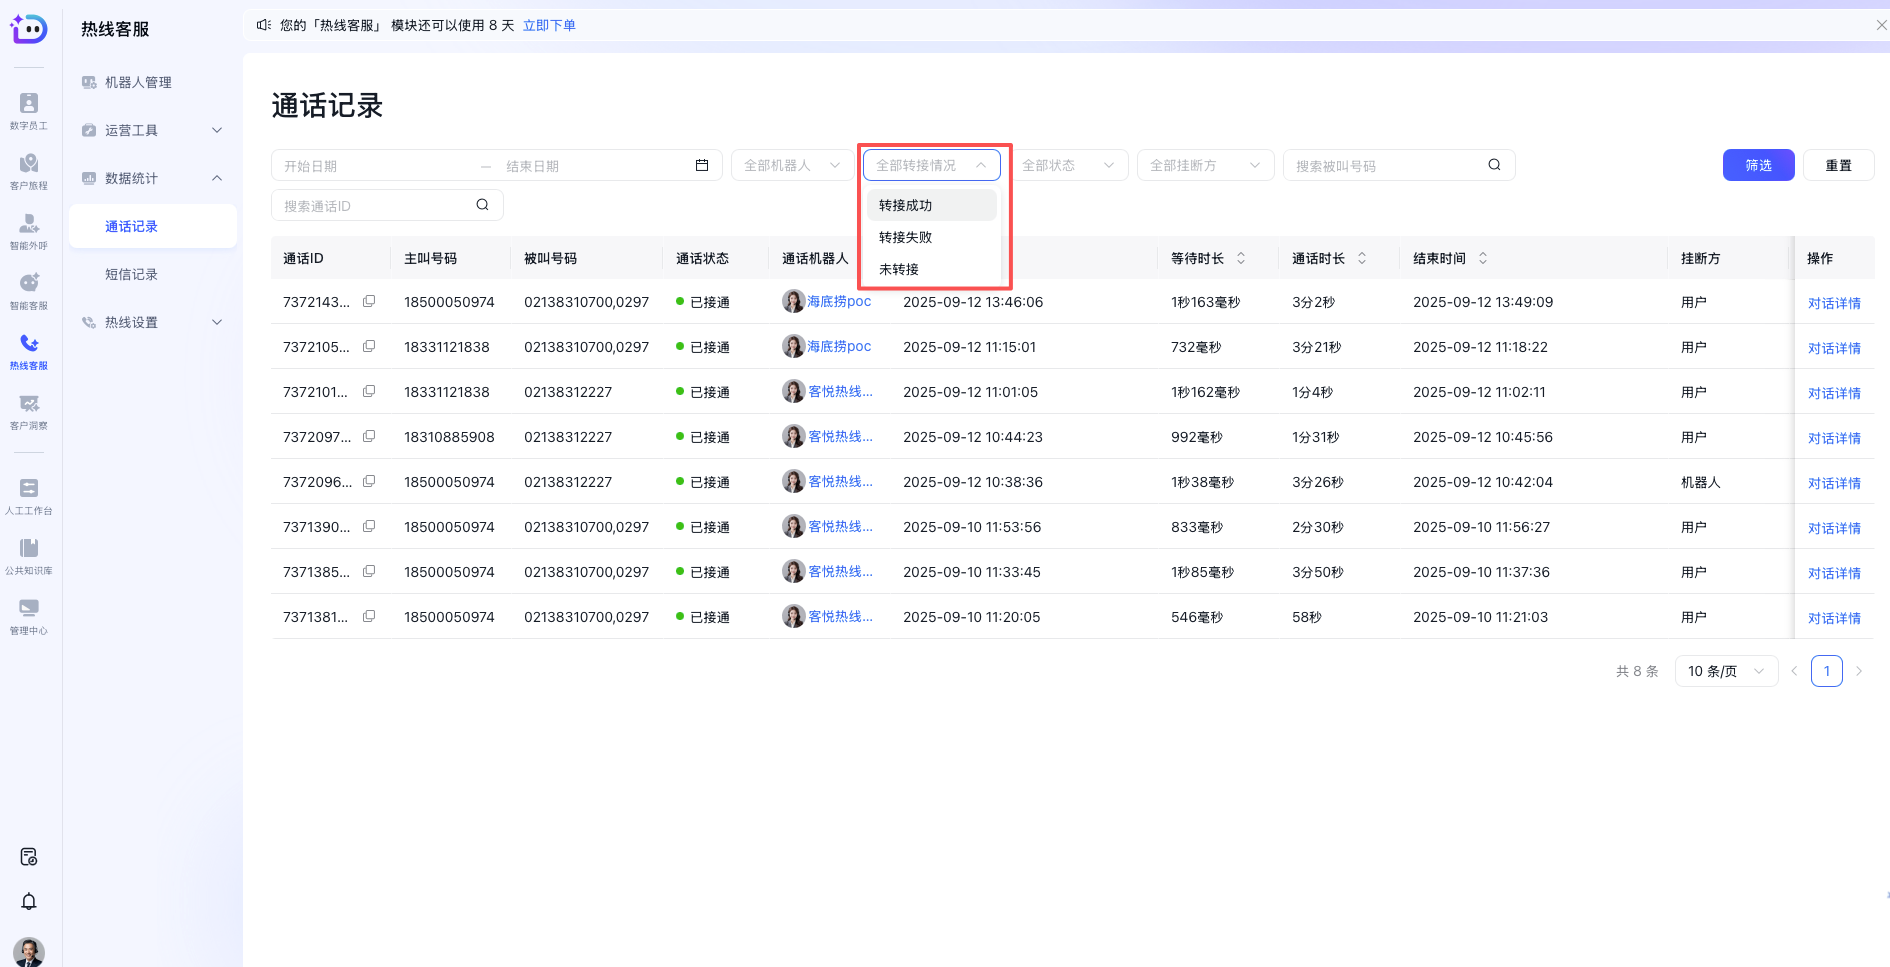Open 智能客服 sidebar icon
This screenshot has width=1890, height=967.
29,290
